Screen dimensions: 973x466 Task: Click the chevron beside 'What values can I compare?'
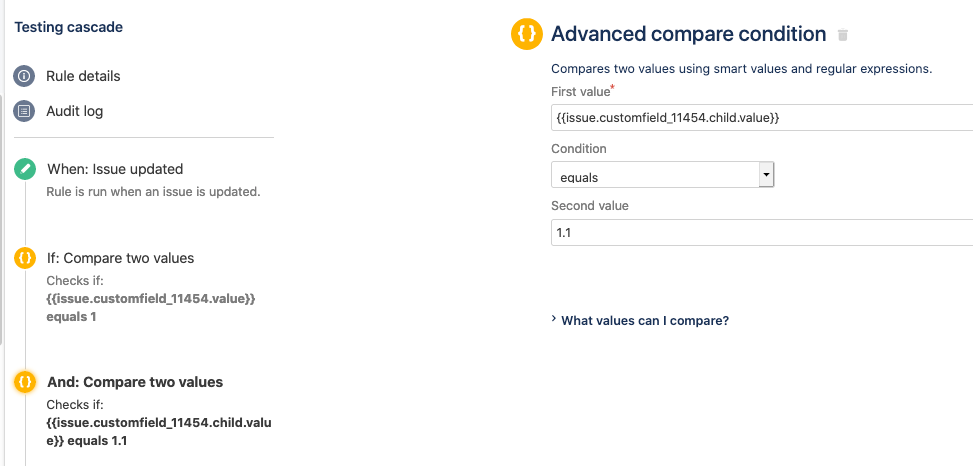point(554,320)
